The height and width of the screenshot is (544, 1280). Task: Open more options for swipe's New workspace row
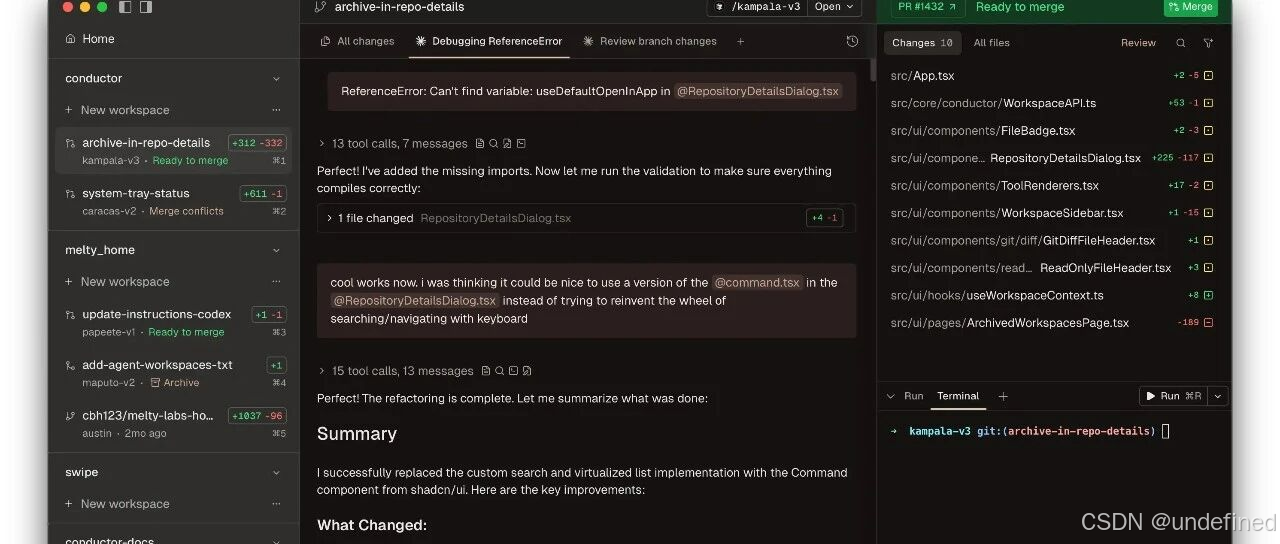point(277,504)
